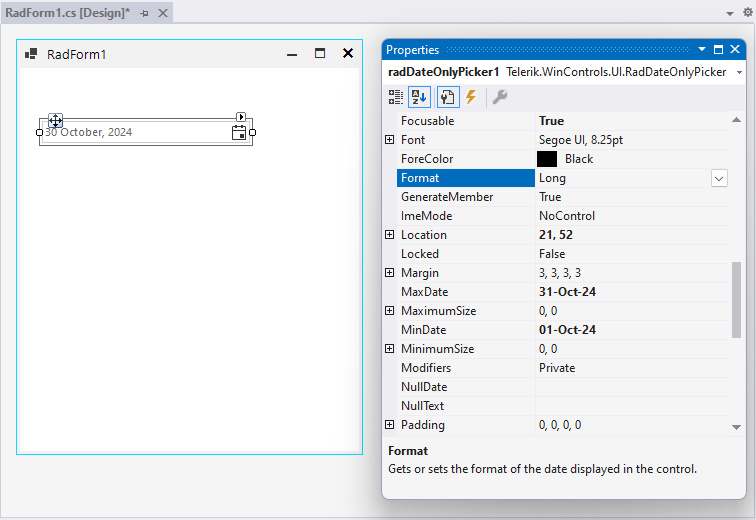Image resolution: width=756 pixels, height=520 pixels.
Task: Click the Margin value 3, 3, 3, 3
Action: 560,273
